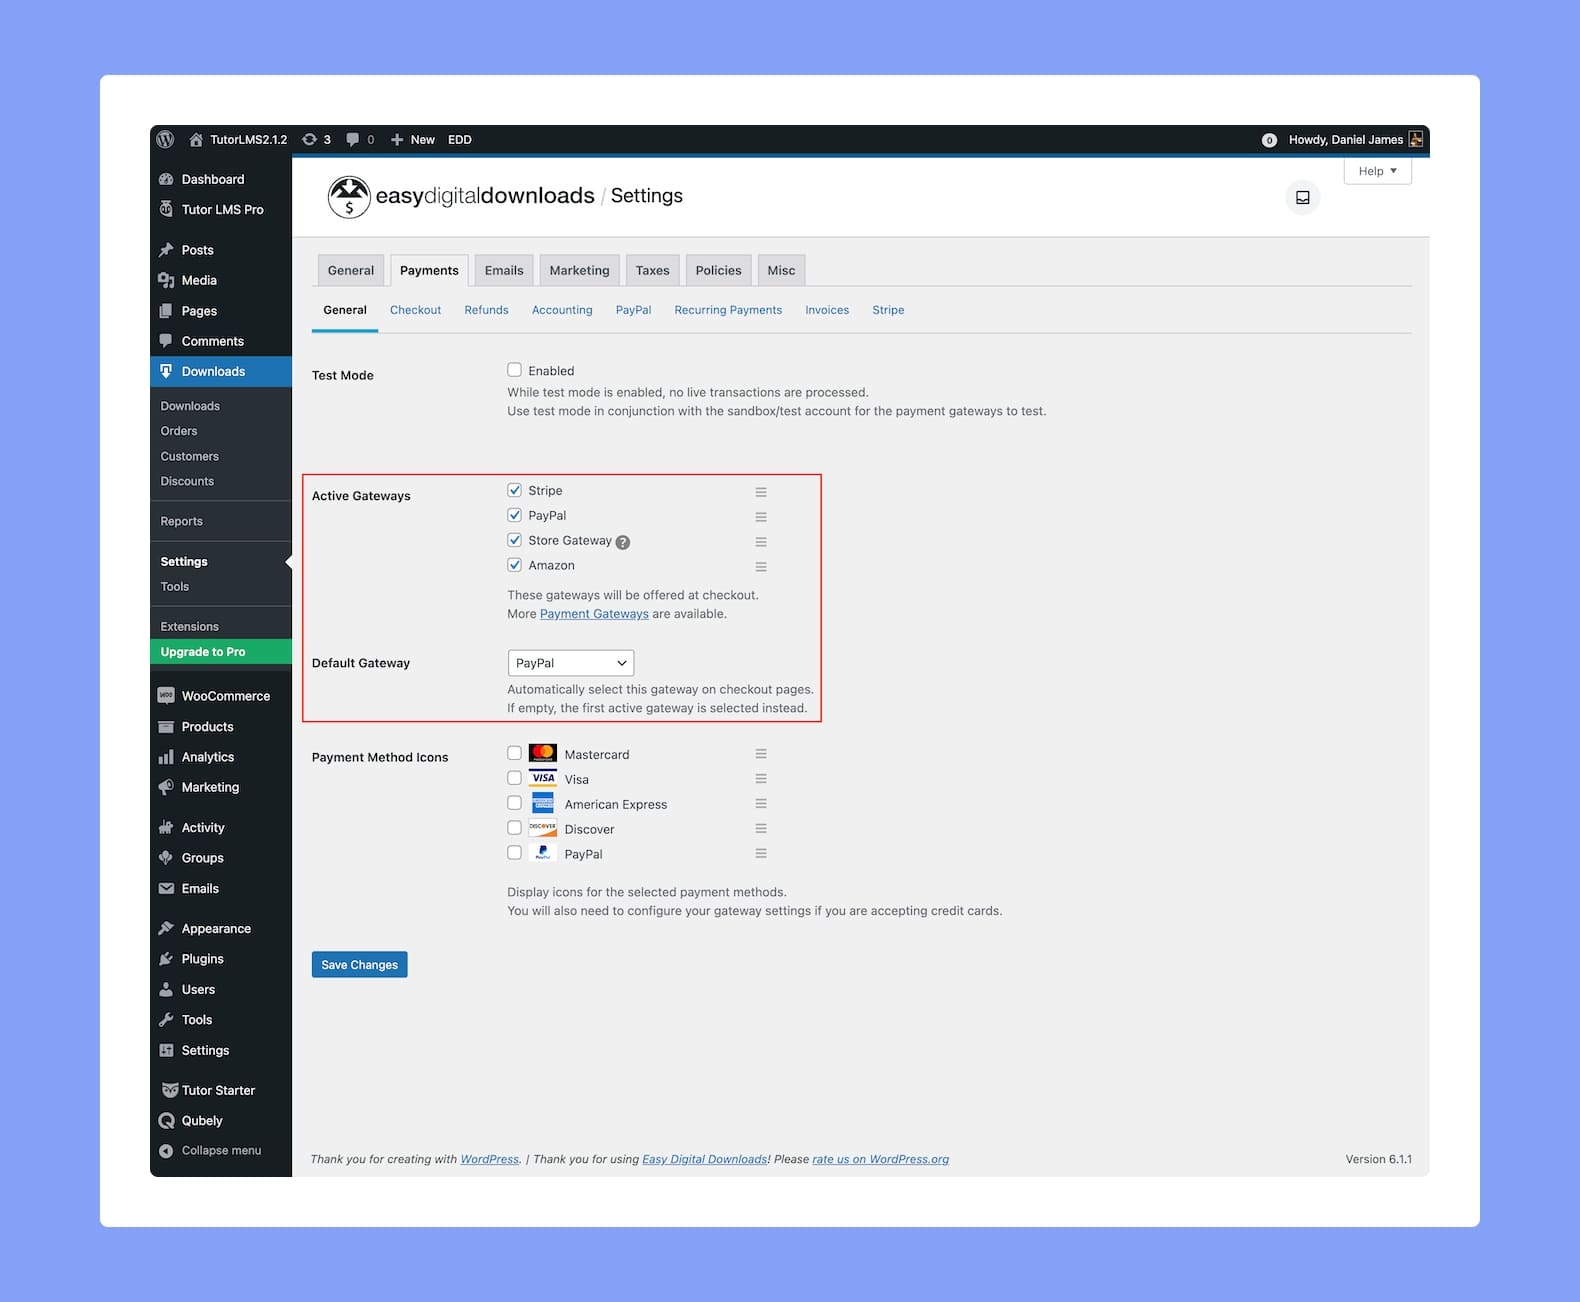Open the Invoices sub-tab

(827, 310)
